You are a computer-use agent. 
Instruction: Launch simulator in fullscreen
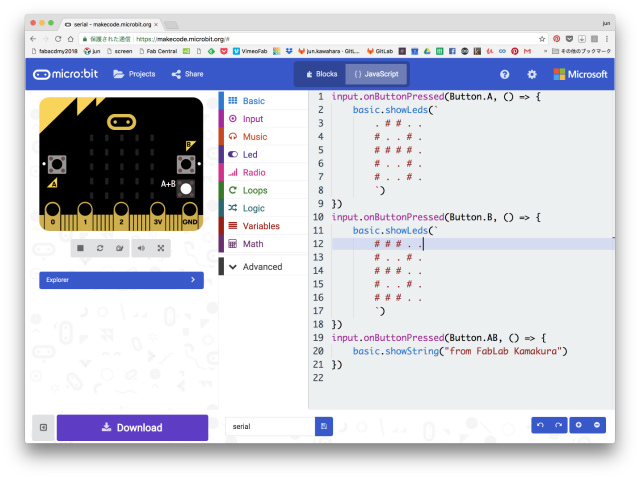pyautogui.click(x=161, y=248)
